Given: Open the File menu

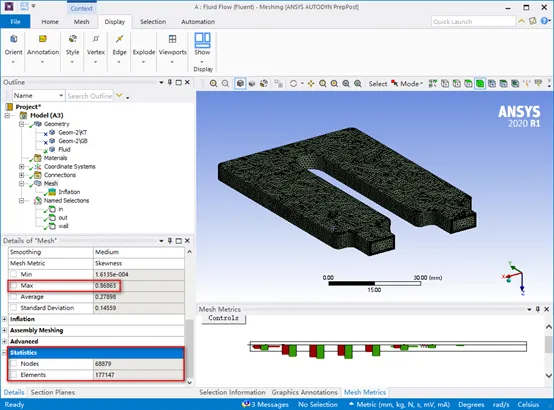Looking at the screenshot, I should coord(15,22).
